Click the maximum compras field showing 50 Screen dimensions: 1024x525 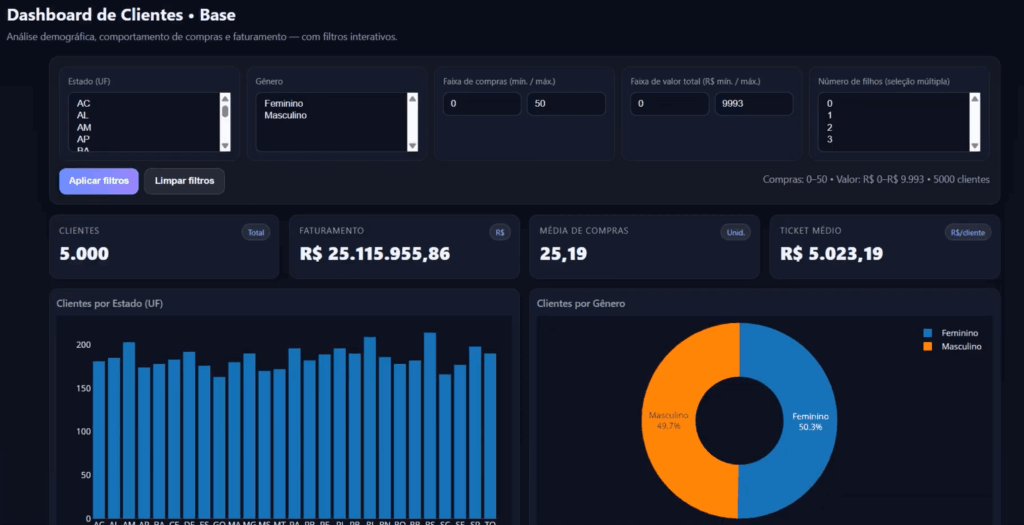(x=566, y=104)
